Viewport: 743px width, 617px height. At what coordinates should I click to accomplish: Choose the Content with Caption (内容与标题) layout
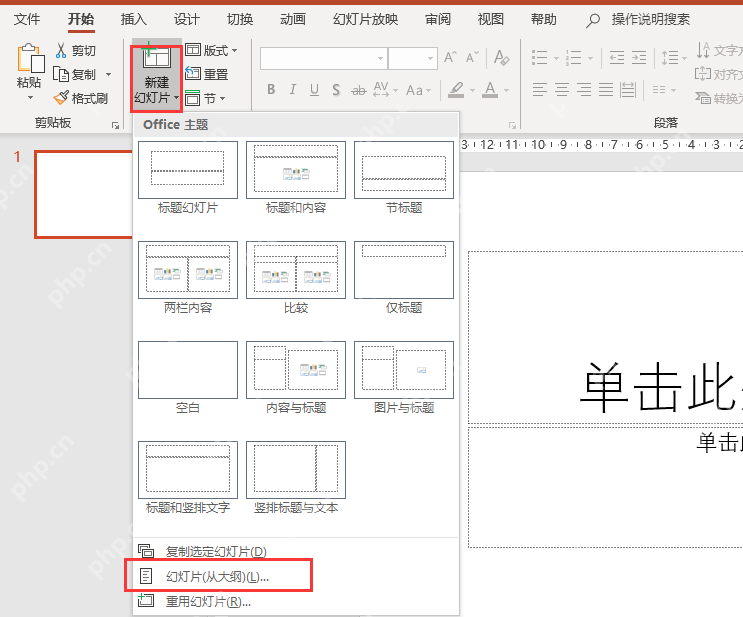(x=296, y=378)
